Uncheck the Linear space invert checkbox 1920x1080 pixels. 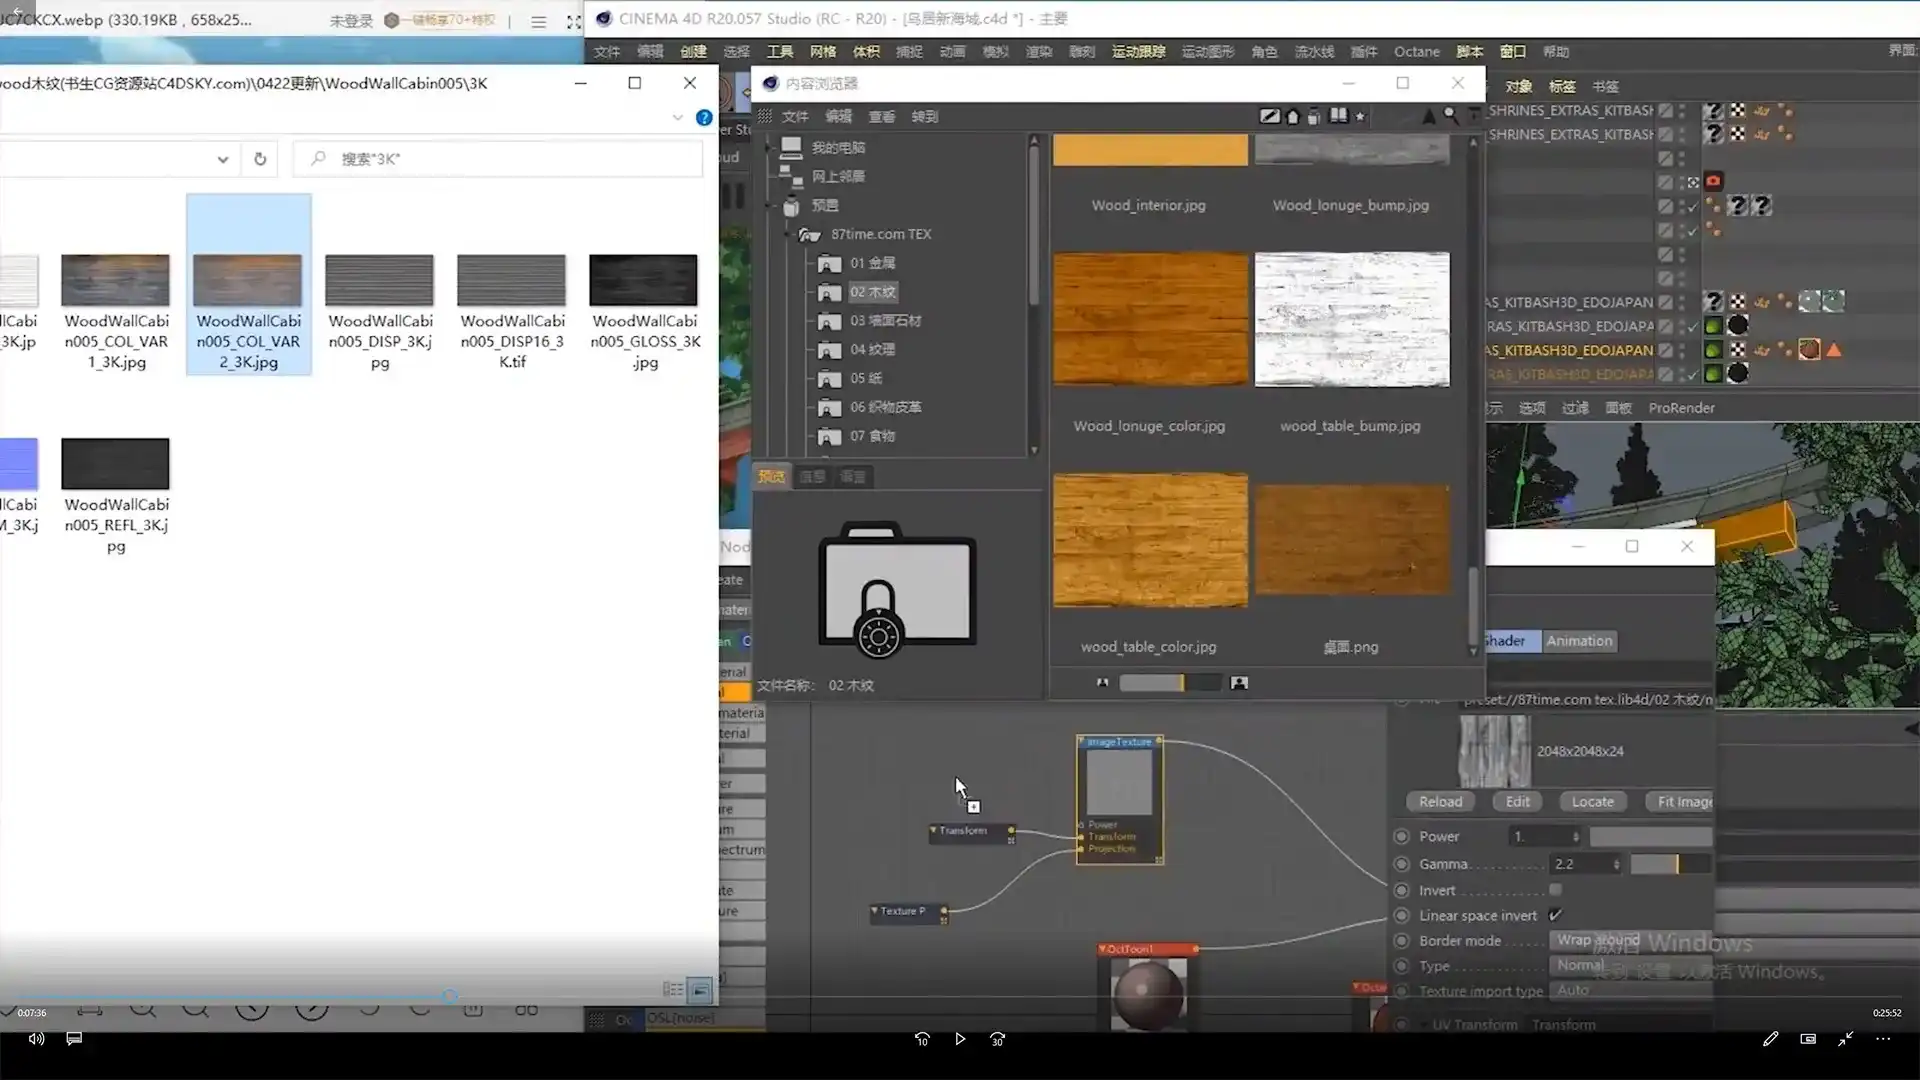pyautogui.click(x=1555, y=915)
